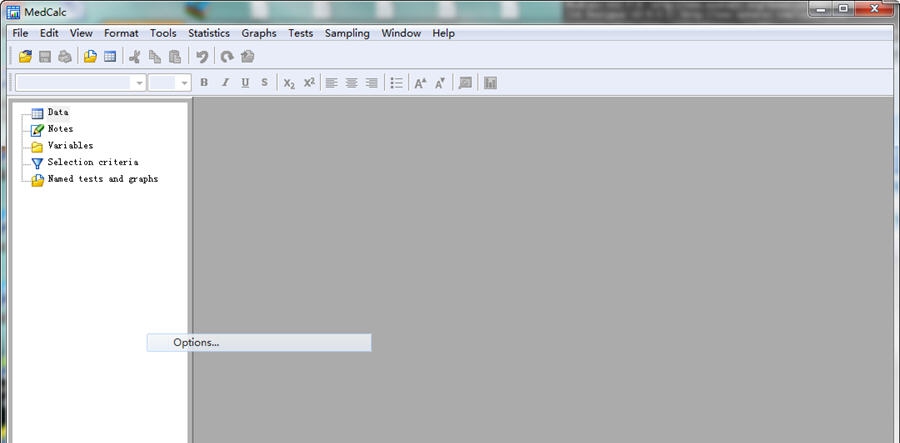
Task: Click the Print icon
Action: tap(65, 56)
